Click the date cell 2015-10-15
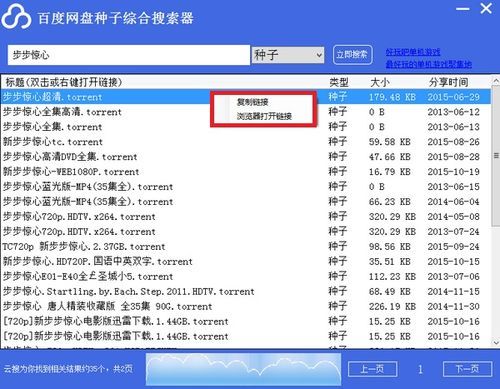 (454, 262)
